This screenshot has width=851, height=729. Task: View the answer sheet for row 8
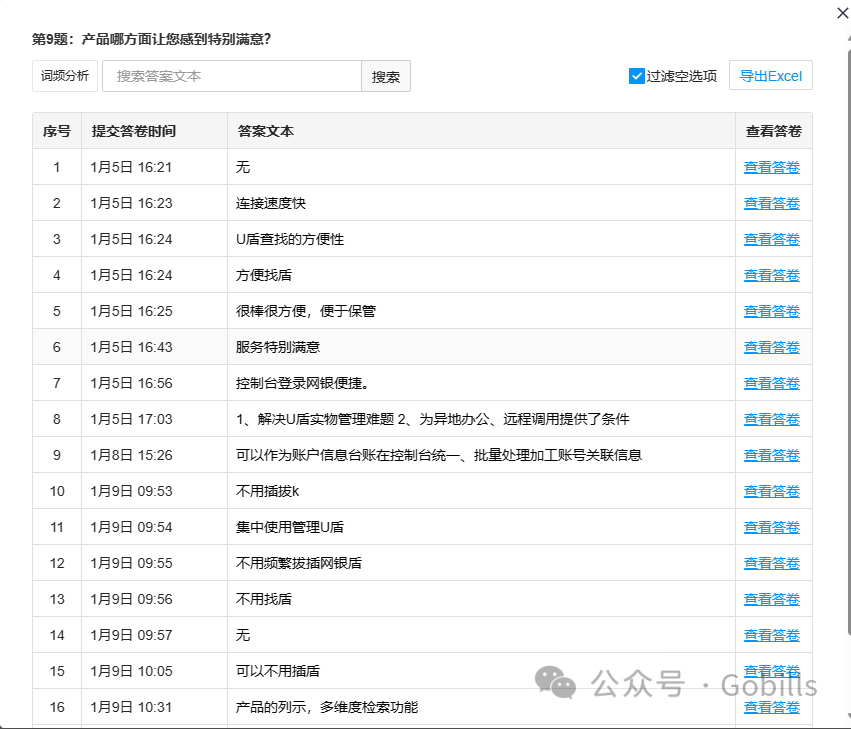point(771,420)
